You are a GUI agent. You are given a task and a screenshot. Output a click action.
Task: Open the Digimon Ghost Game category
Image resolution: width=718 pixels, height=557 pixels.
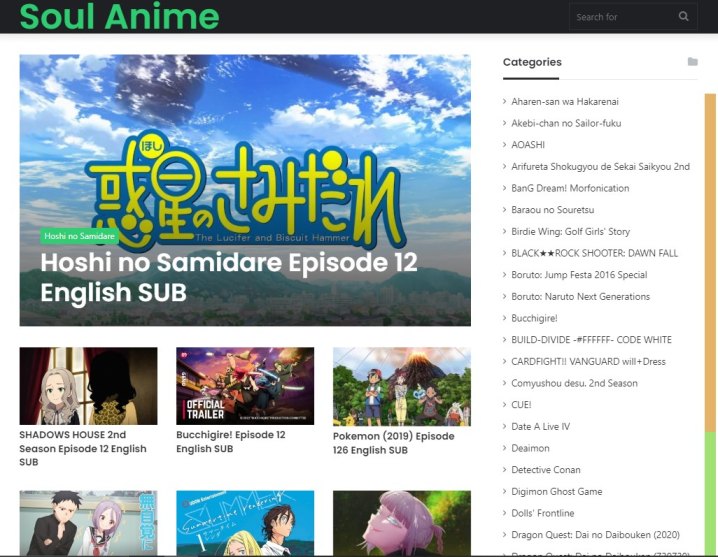click(557, 491)
